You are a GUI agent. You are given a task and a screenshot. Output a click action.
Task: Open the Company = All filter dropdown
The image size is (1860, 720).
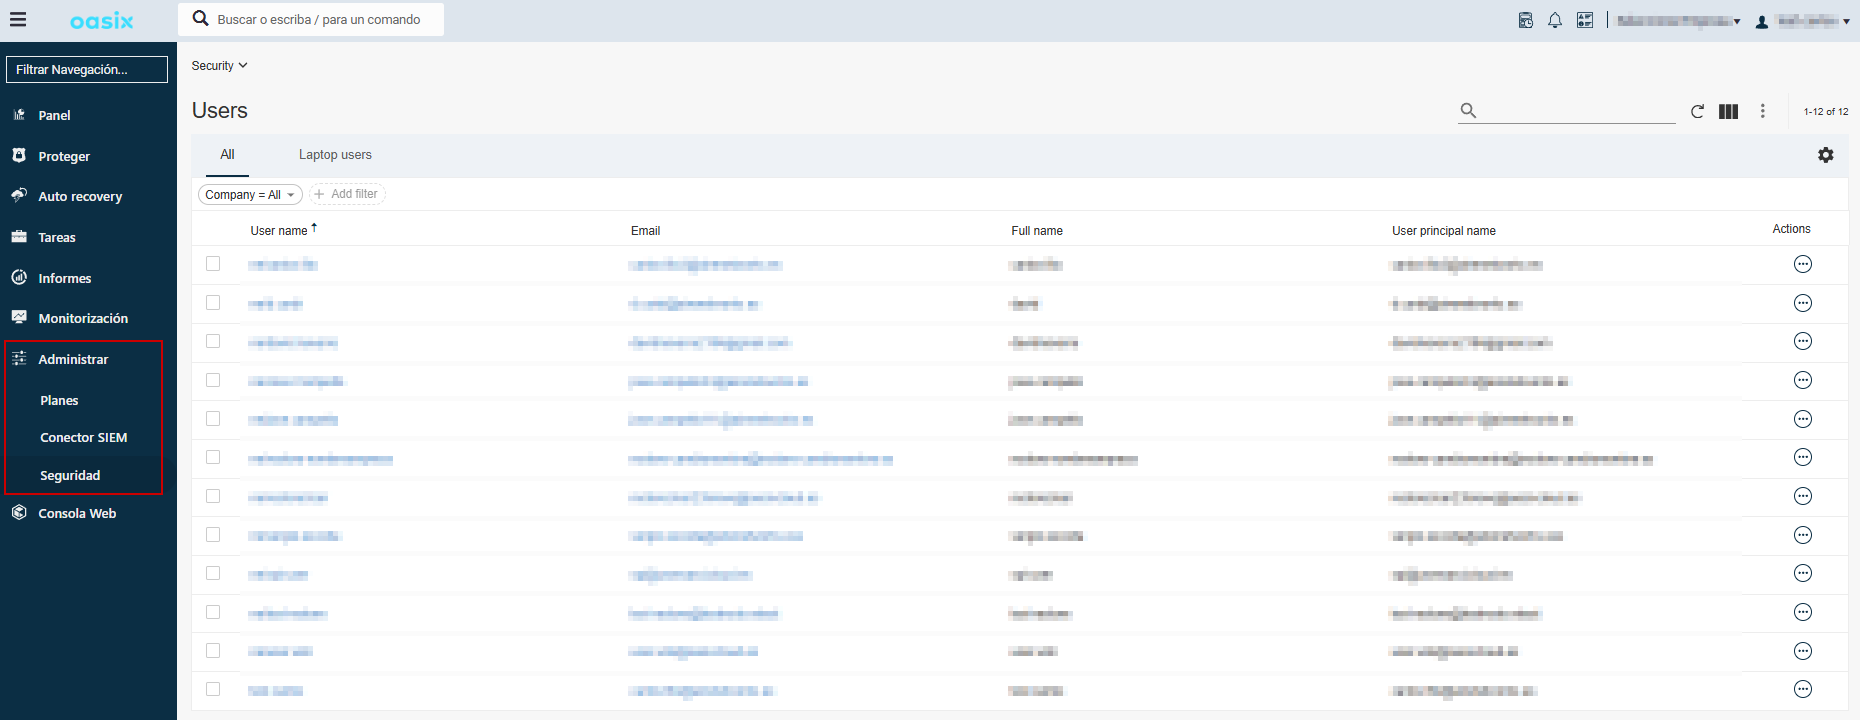point(250,194)
